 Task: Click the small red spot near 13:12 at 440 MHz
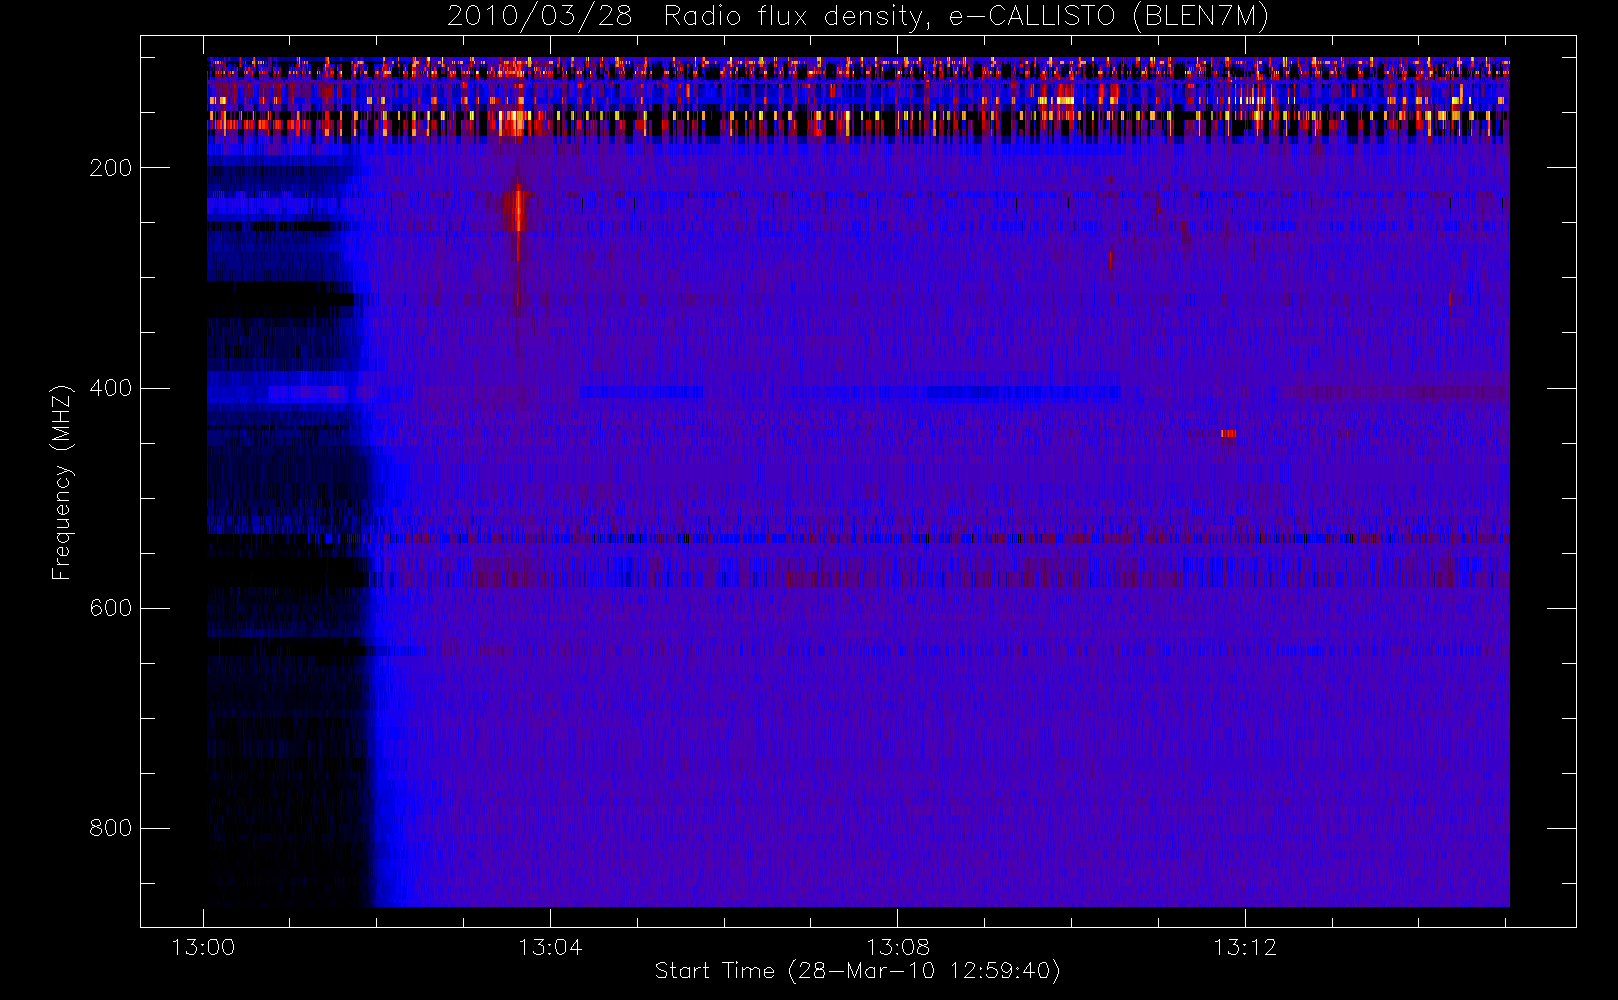point(1228,434)
